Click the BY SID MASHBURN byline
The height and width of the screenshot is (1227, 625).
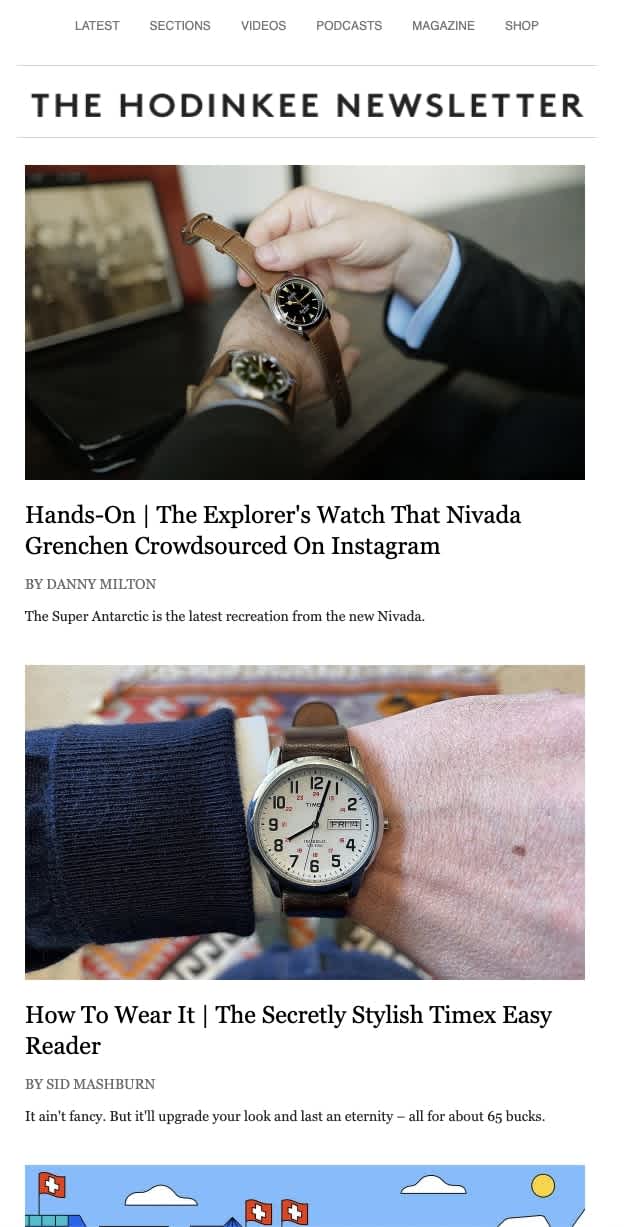[x=90, y=1084]
